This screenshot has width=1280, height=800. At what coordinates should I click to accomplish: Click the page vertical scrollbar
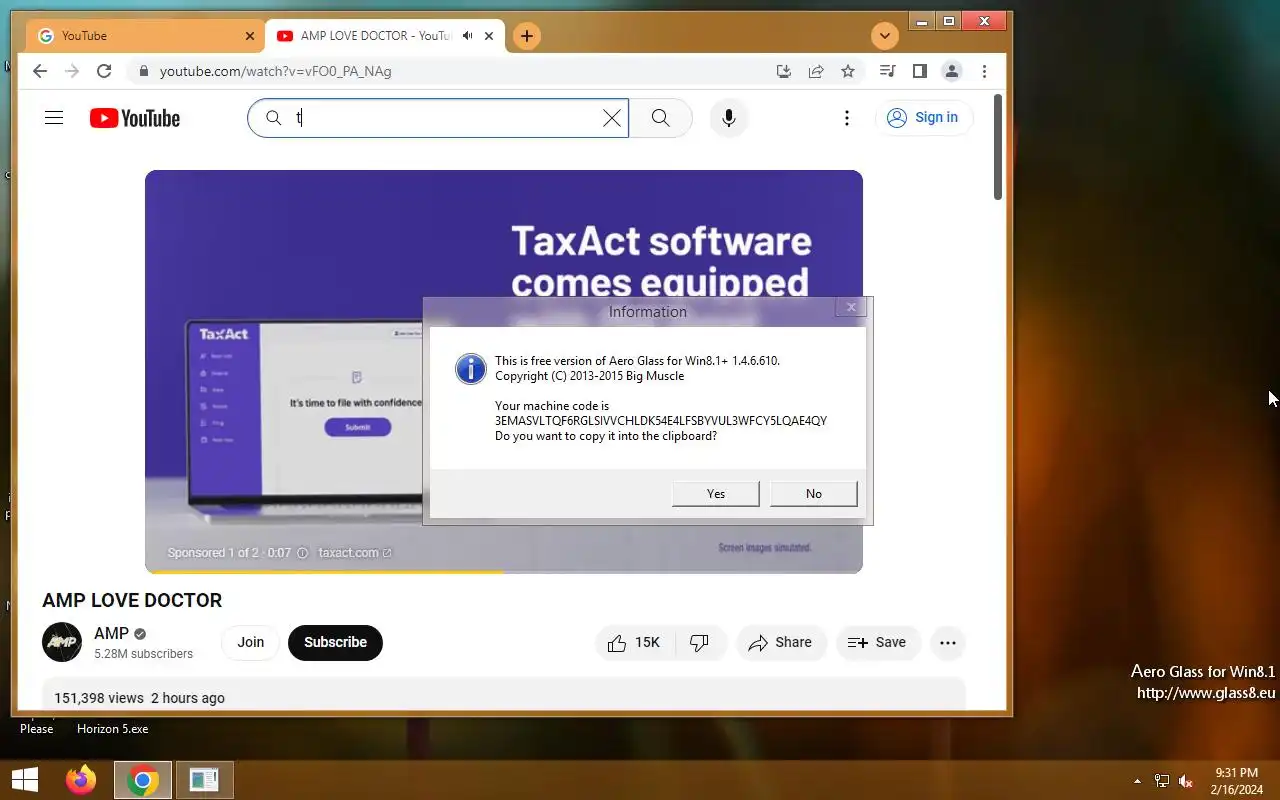click(998, 147)
